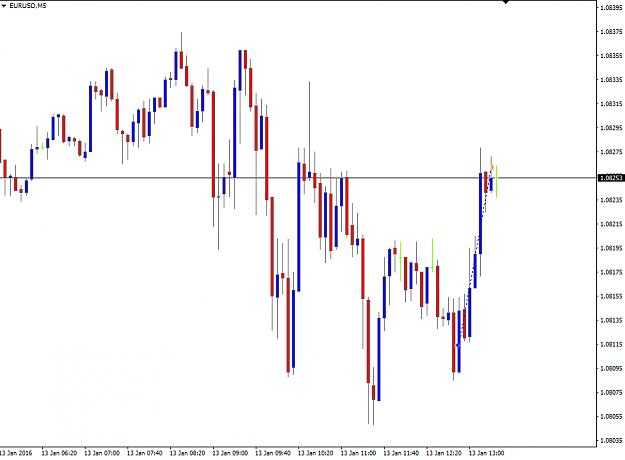Image resolution: width=625 pixels, height=460 pixels.
Task: Click the 1.08315 price scale label
Action: pyautogui.click(x=611, y=104)
